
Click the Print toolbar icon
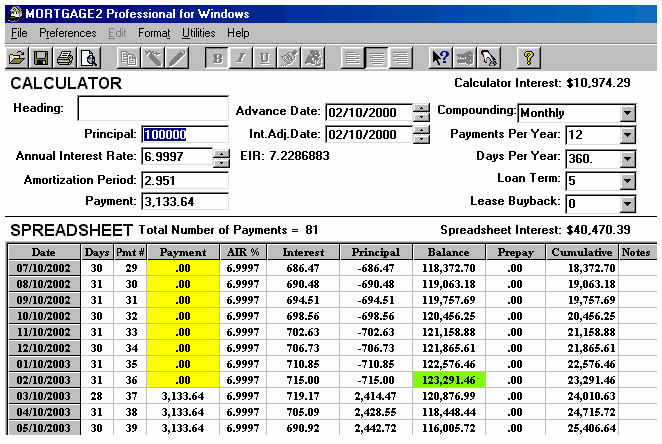65,57
